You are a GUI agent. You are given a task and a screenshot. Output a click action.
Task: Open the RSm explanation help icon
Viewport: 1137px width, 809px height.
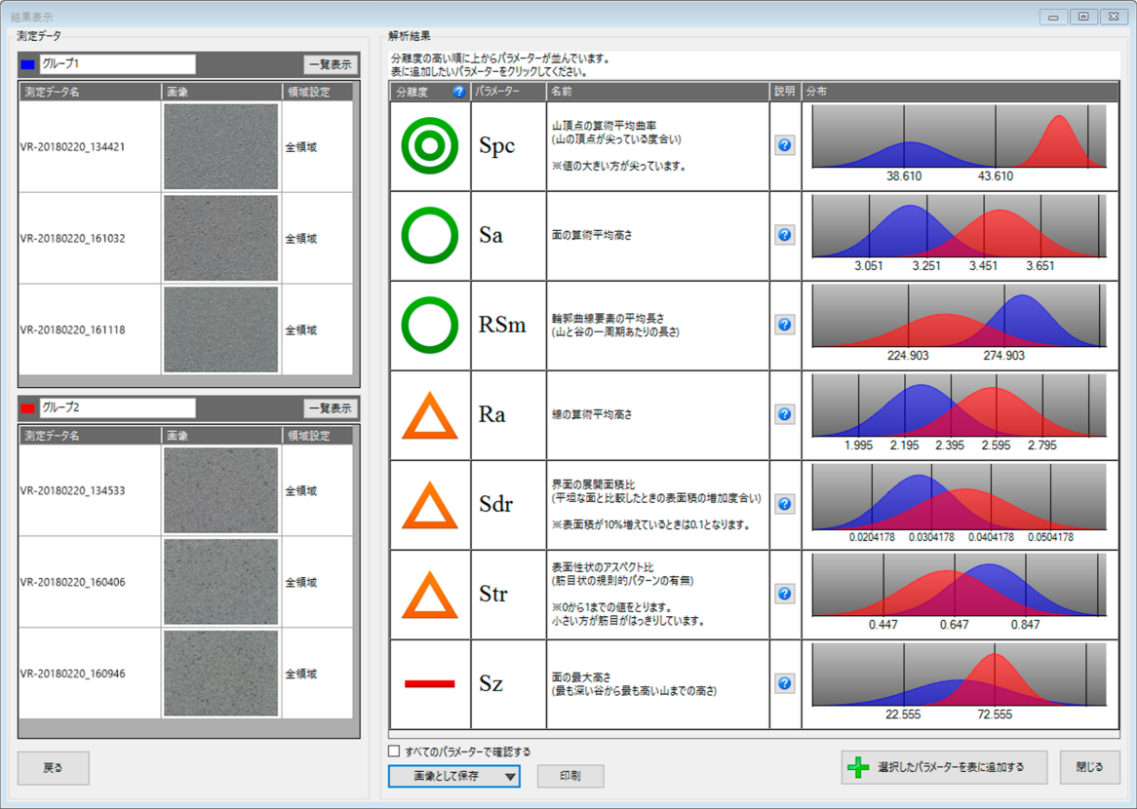[785, 325]
